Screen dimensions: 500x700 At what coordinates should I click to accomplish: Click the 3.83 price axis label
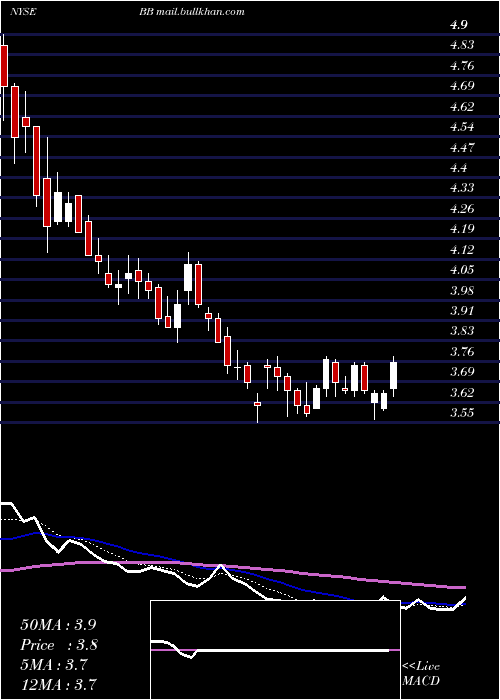pyautogui.click(x=462, y=331)
